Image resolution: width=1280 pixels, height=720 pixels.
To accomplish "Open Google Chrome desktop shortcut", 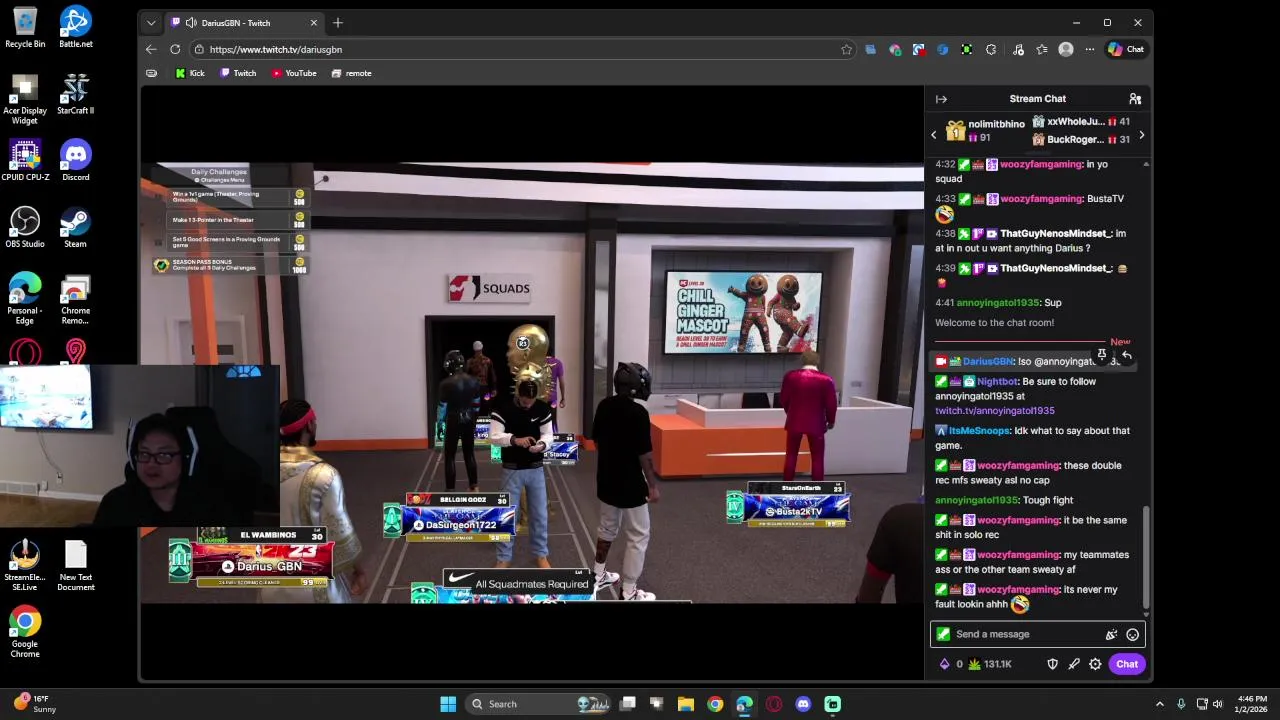I will tap(25, 631).
